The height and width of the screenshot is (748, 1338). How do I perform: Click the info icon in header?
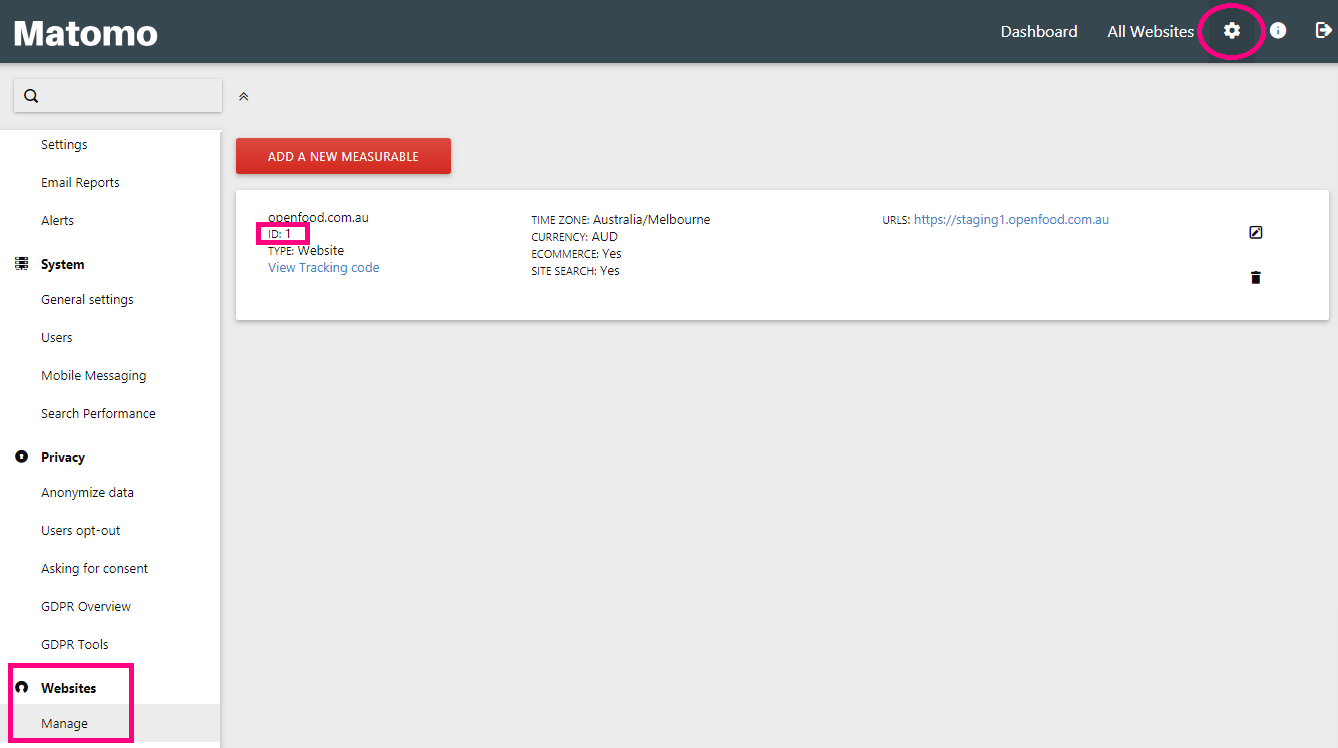click(x=1278, y=31)
